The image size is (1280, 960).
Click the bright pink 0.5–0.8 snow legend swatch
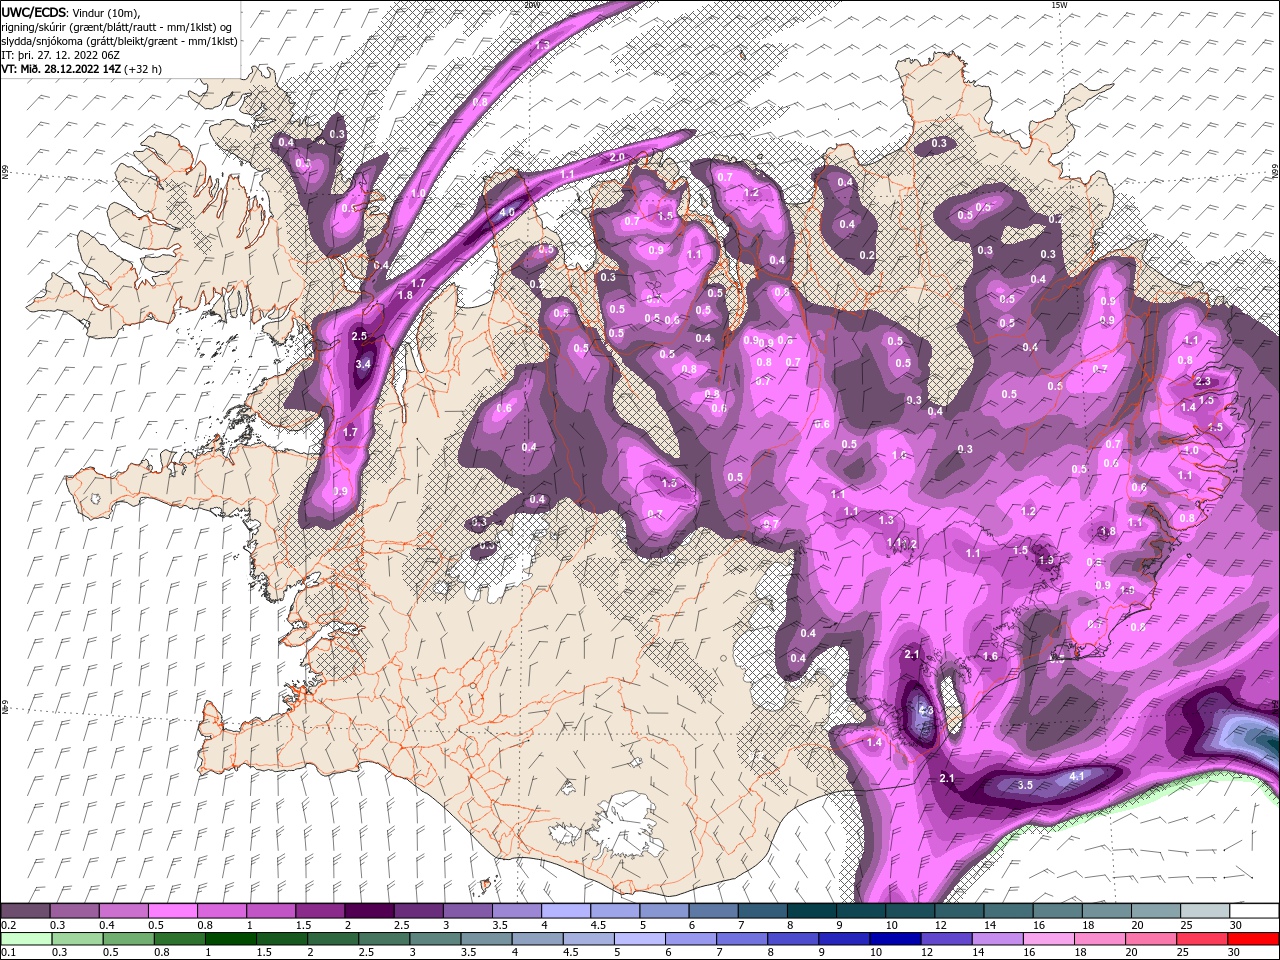click(x=172, y=911)
